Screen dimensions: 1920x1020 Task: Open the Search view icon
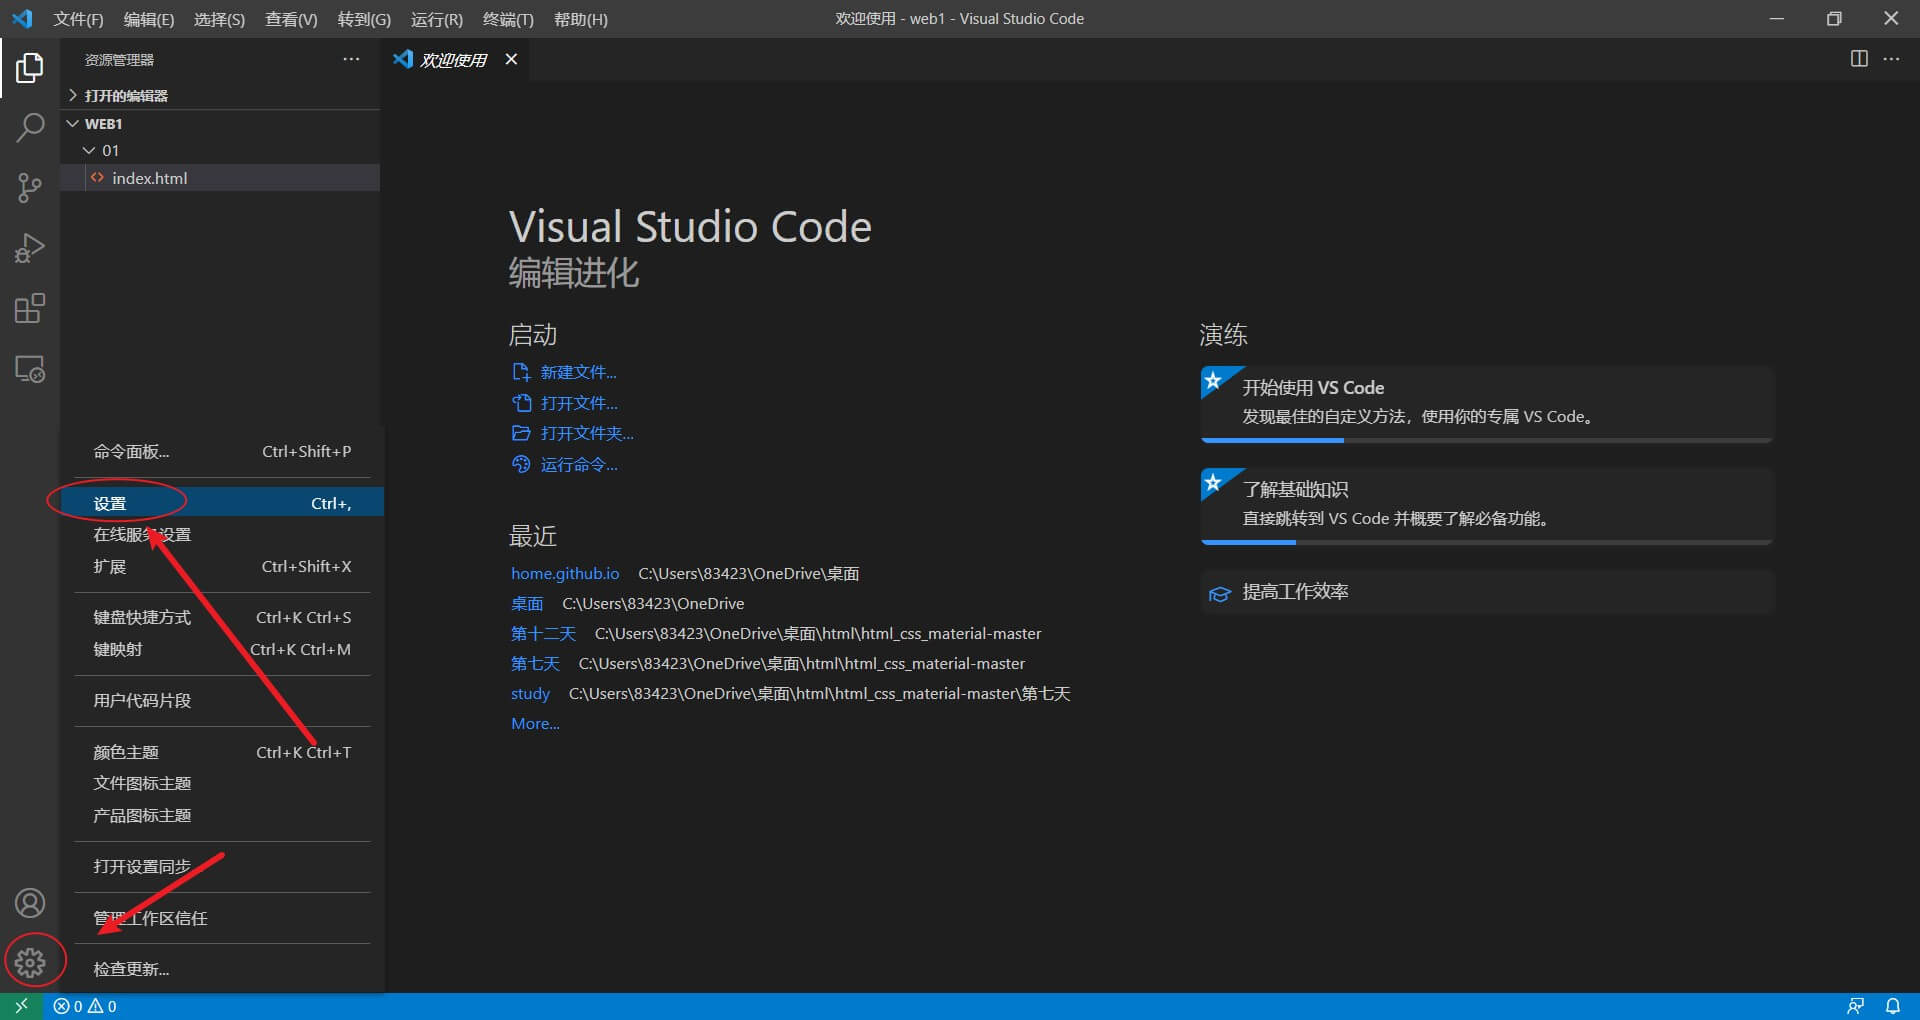tap(30, 128)
